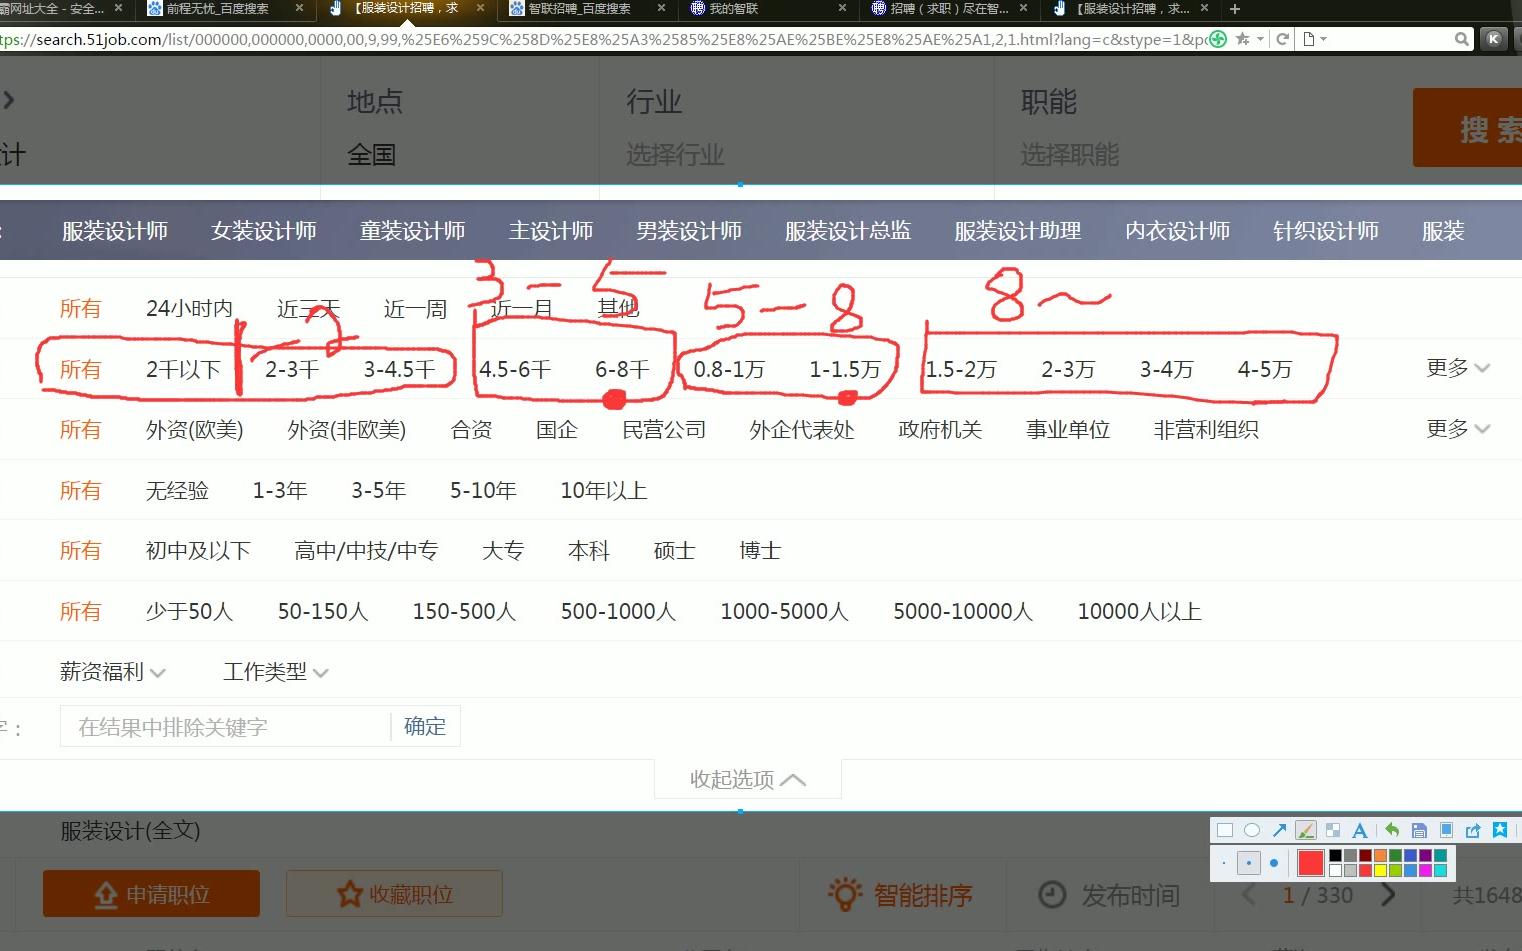Image resolution: width=1522 pixels, height=951 pixels.
Task: Open the 选择职能 function selector
Action: [1069, 154]
